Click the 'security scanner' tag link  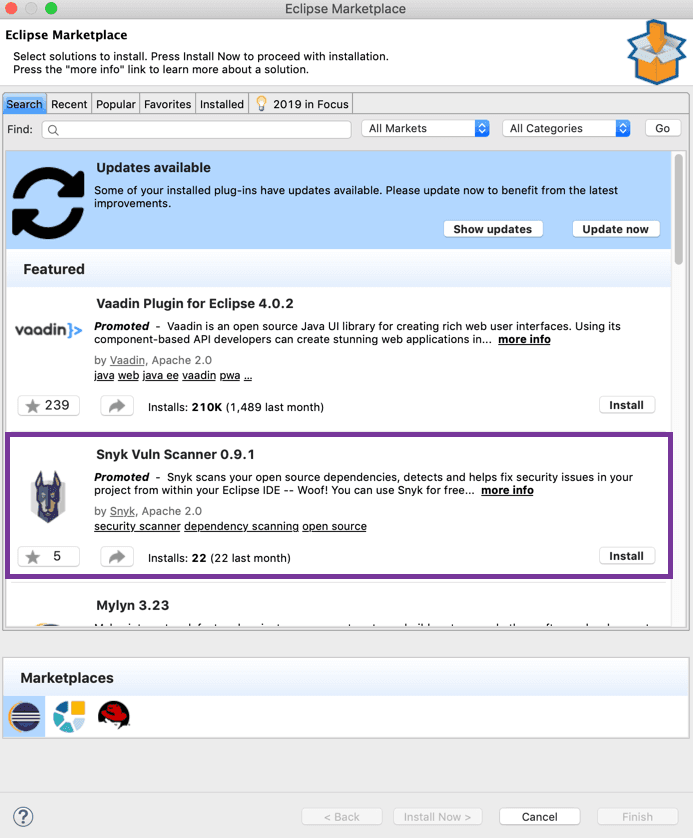coord(137,526)
